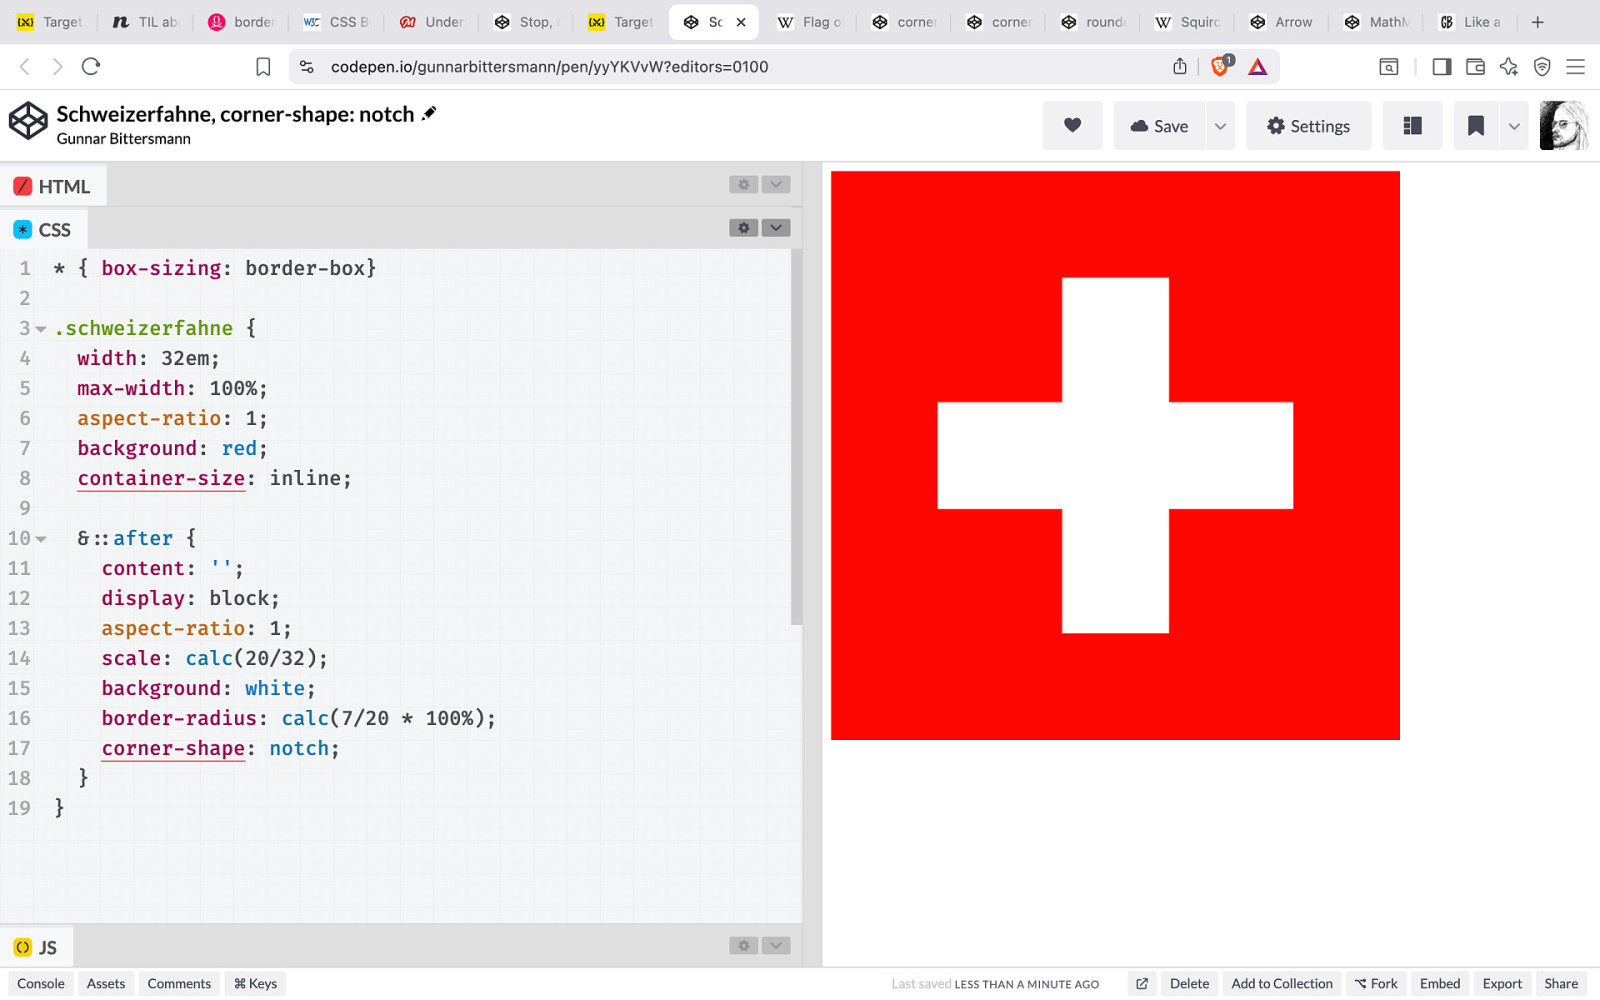Expand the CSS editor dropdown chevron

tap(776, 228)
